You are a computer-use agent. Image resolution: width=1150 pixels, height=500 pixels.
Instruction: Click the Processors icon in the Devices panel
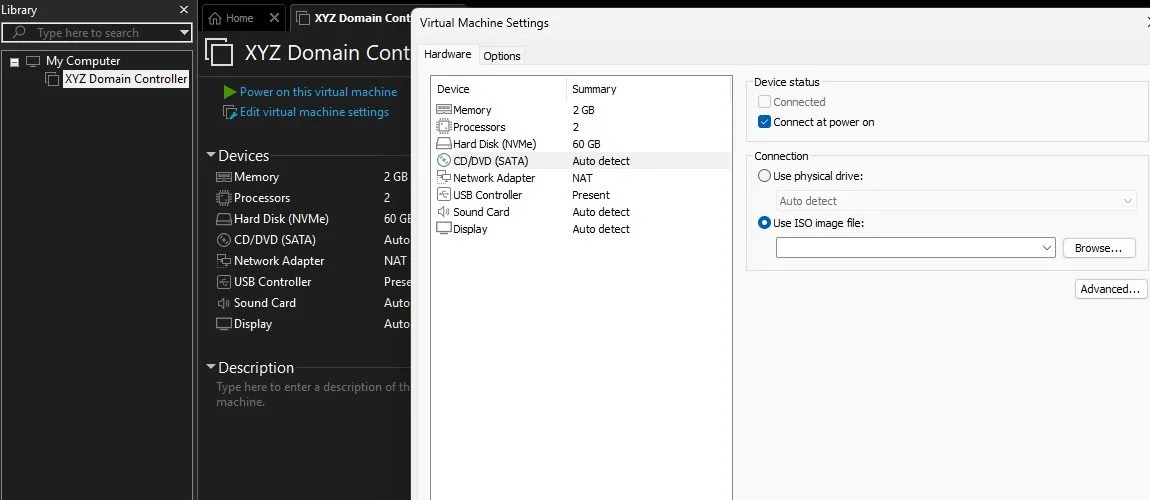pyautogui.click(x=224, y=198)
